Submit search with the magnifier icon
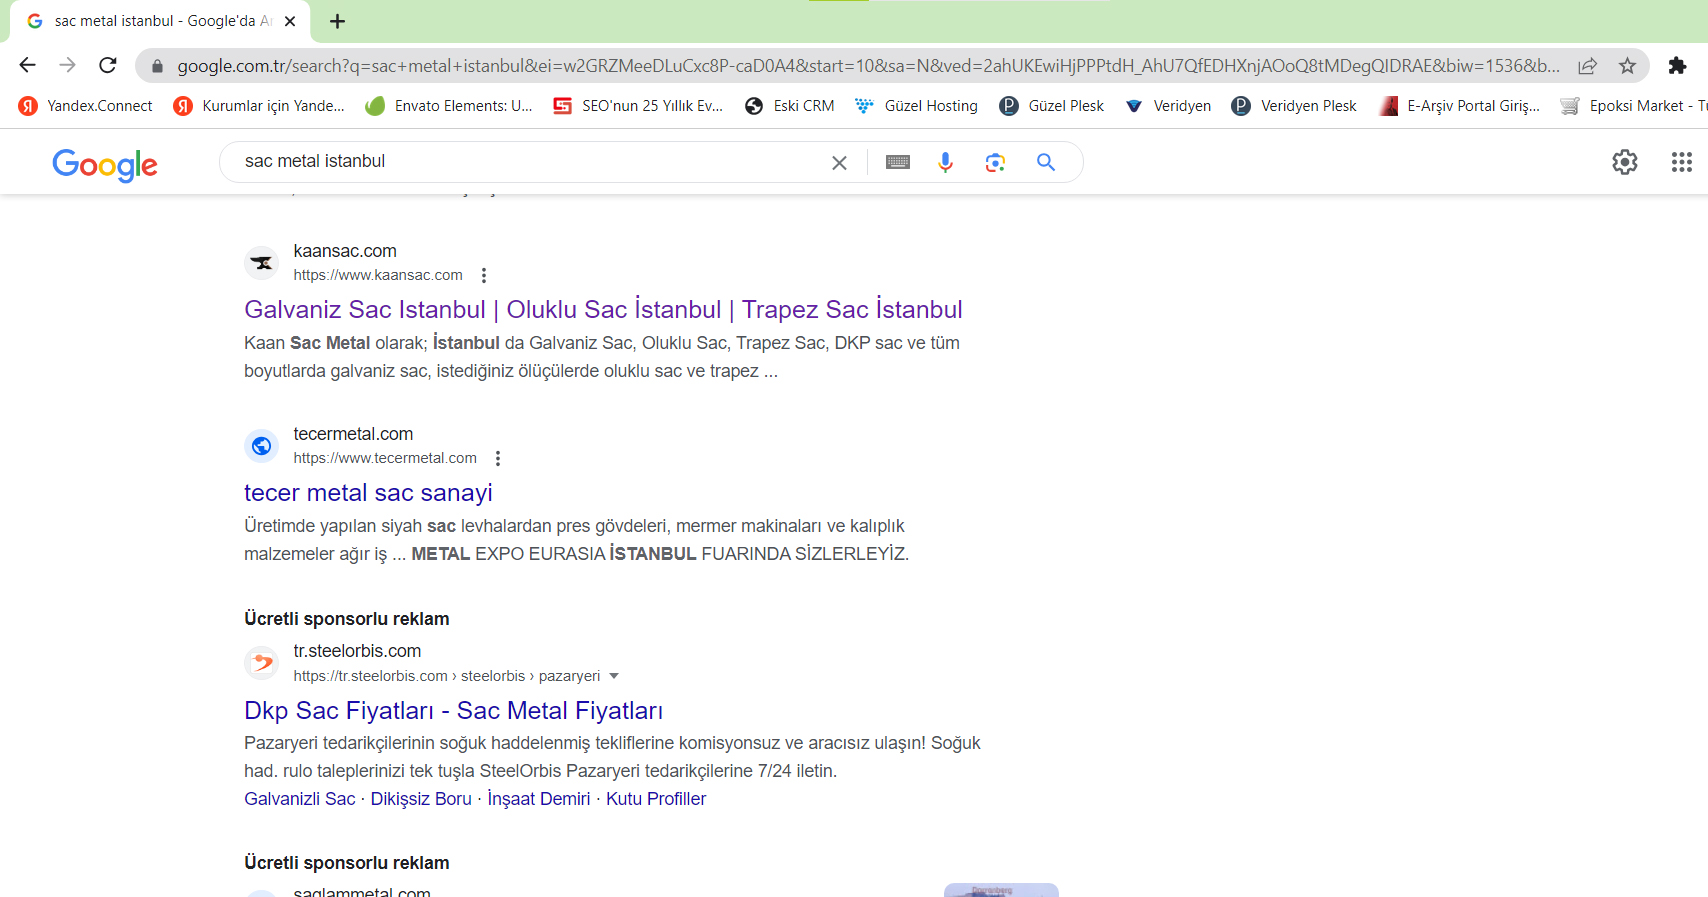The height and width of the screenshot is (897, 1708). [1046, 162]
